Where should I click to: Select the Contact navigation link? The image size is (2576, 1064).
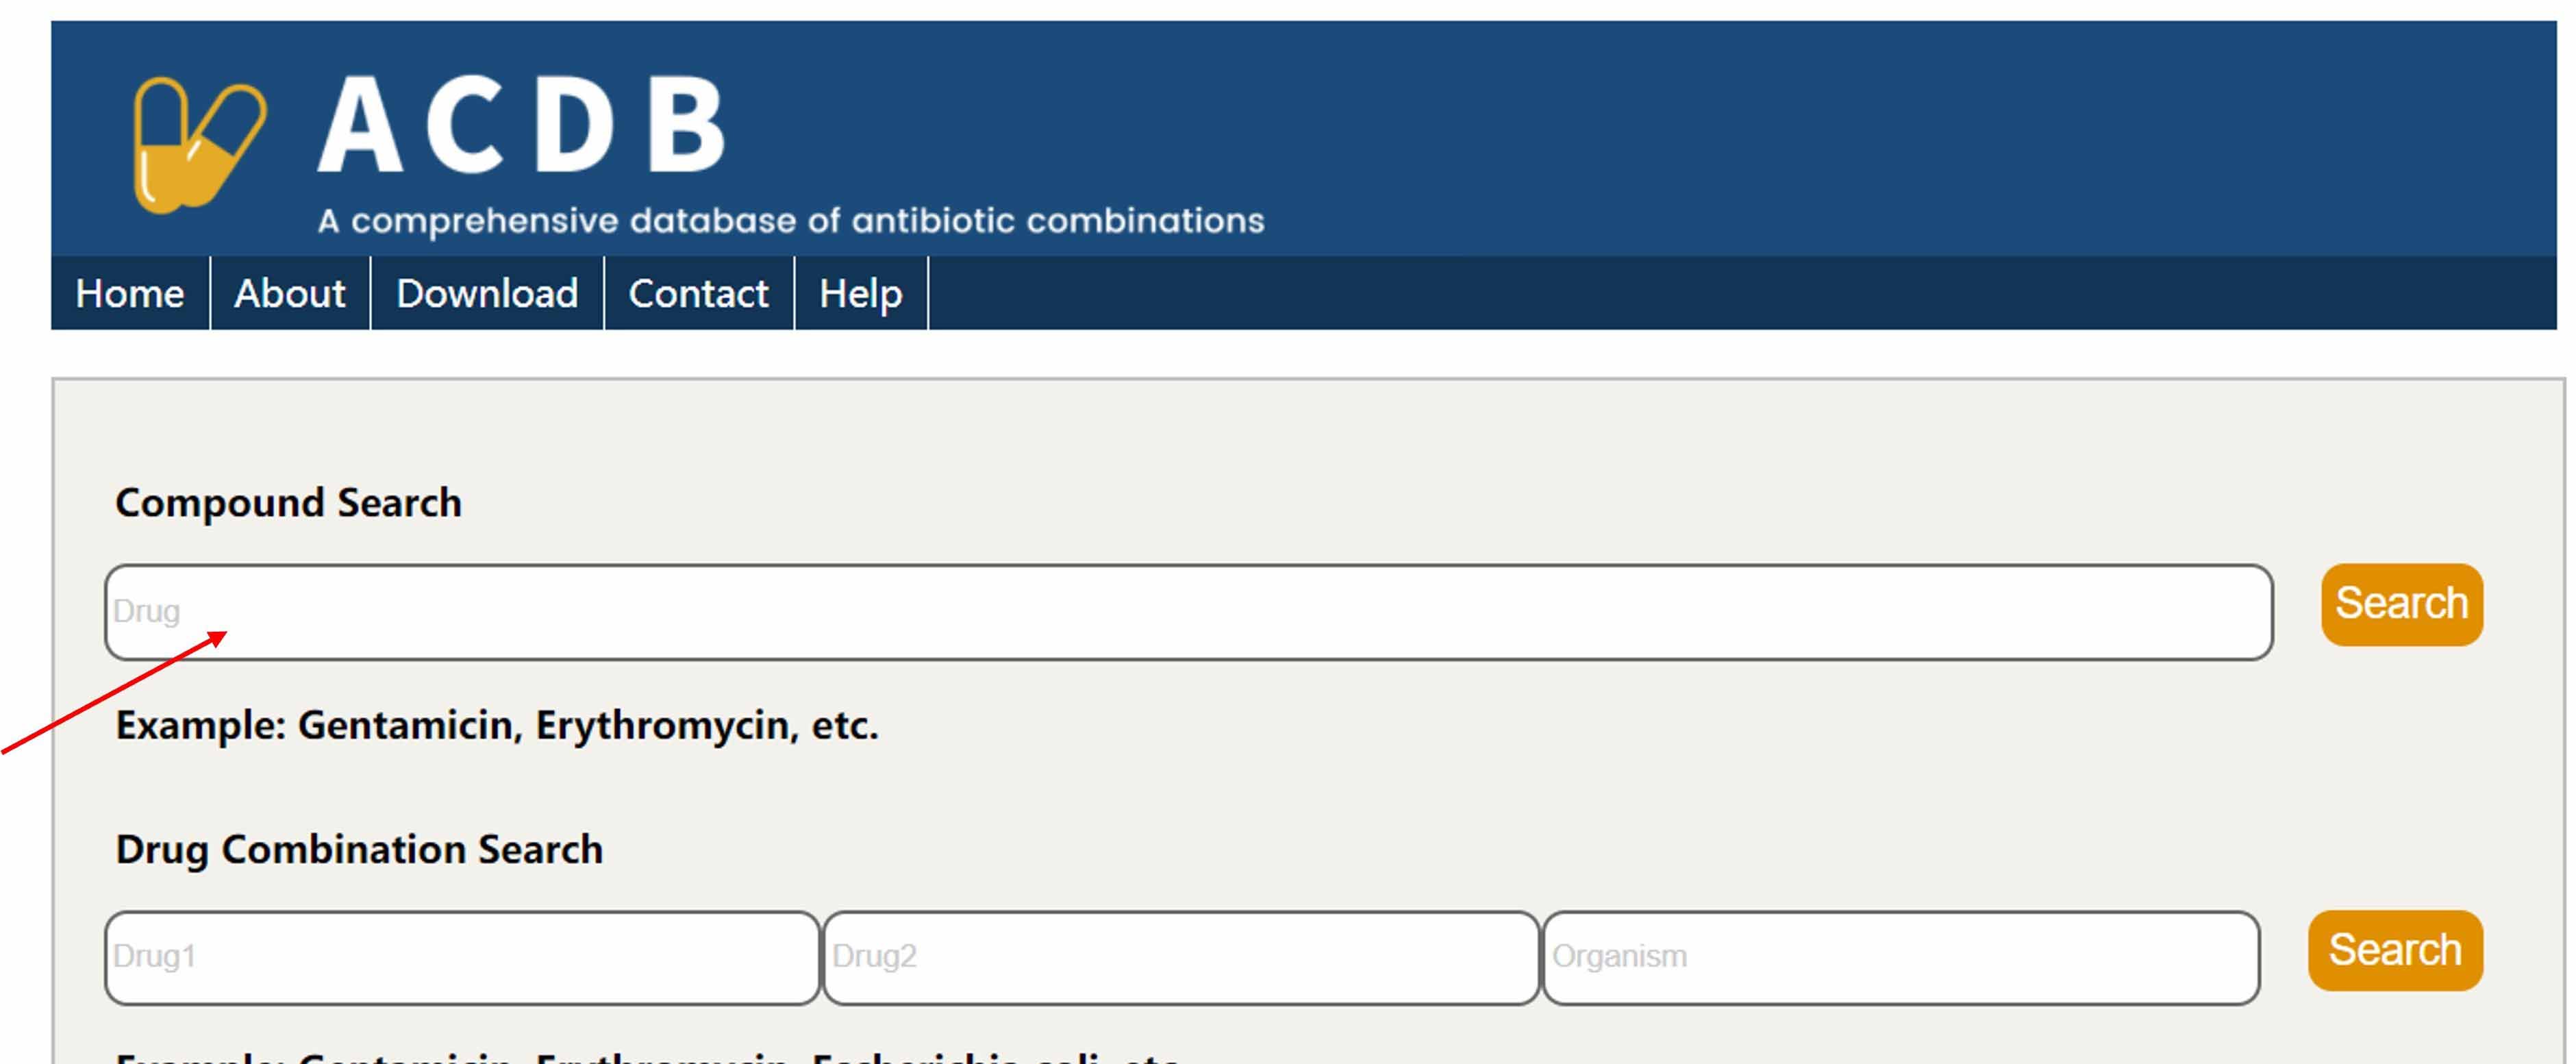click(x=699, y=293)
